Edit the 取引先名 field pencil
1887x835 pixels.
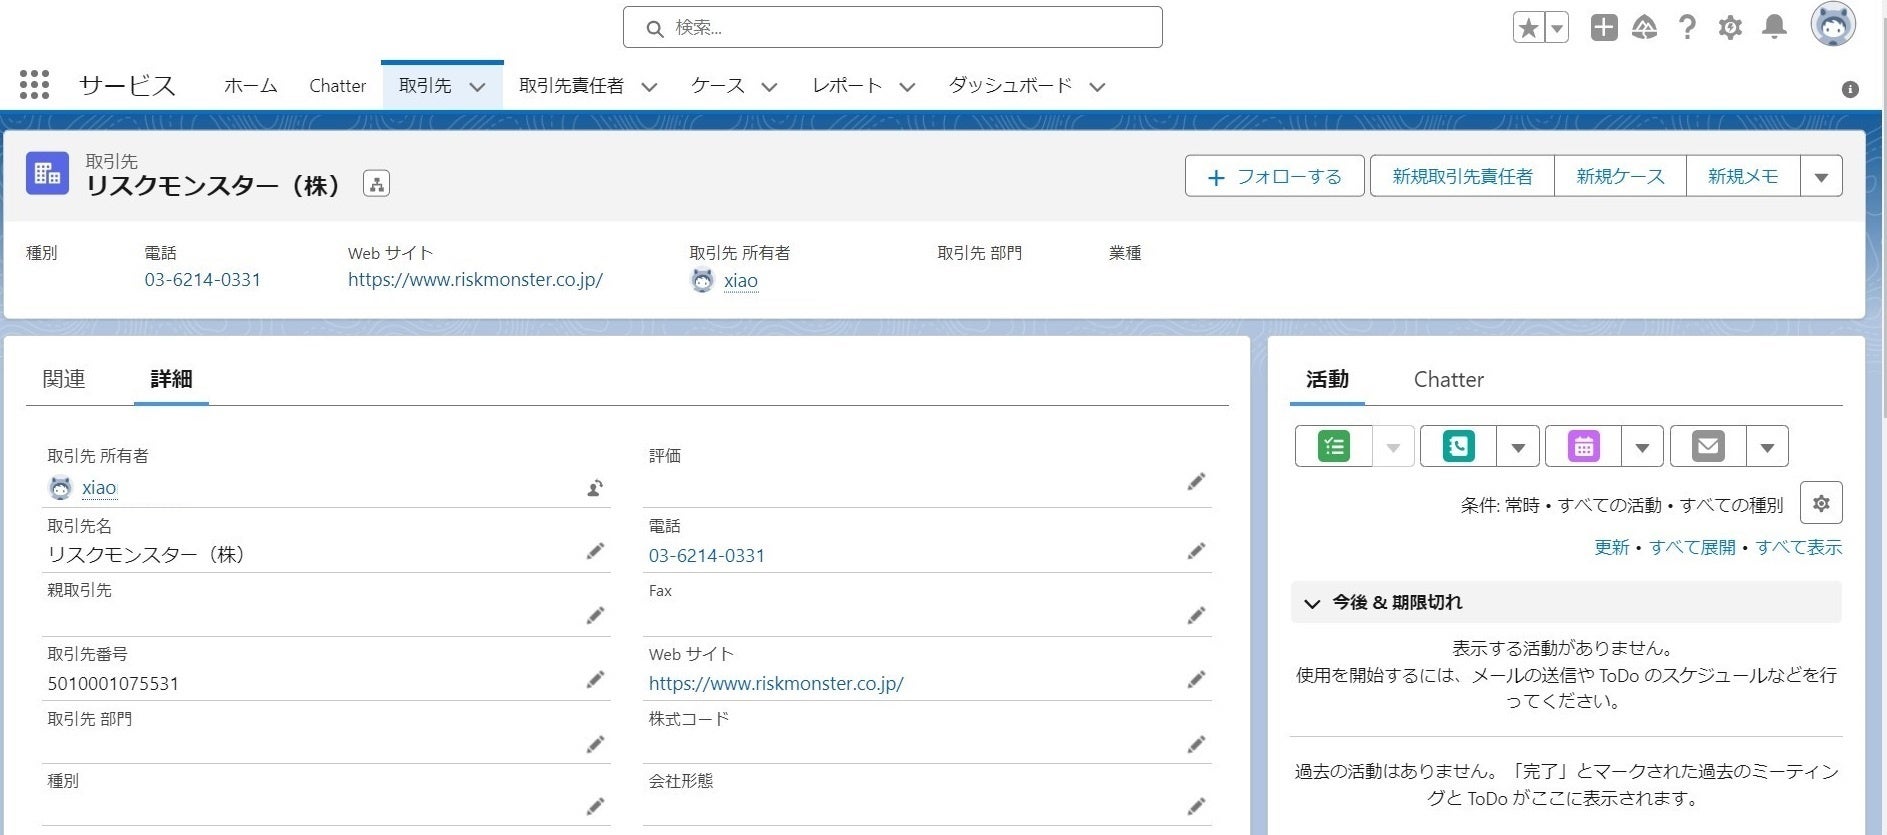point(595,551)
